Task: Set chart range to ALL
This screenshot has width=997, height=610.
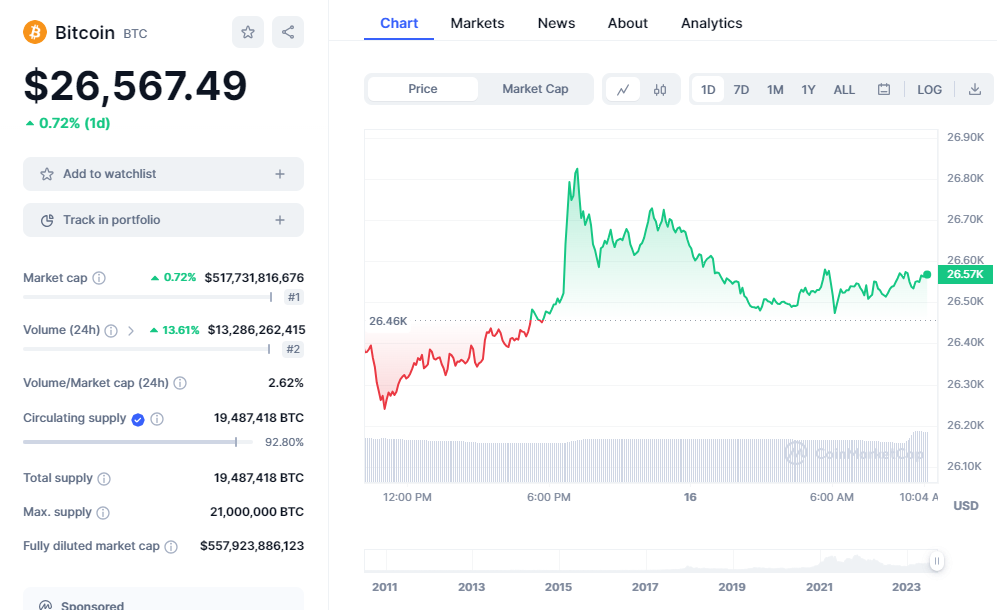Action: (x=844, y=90)
